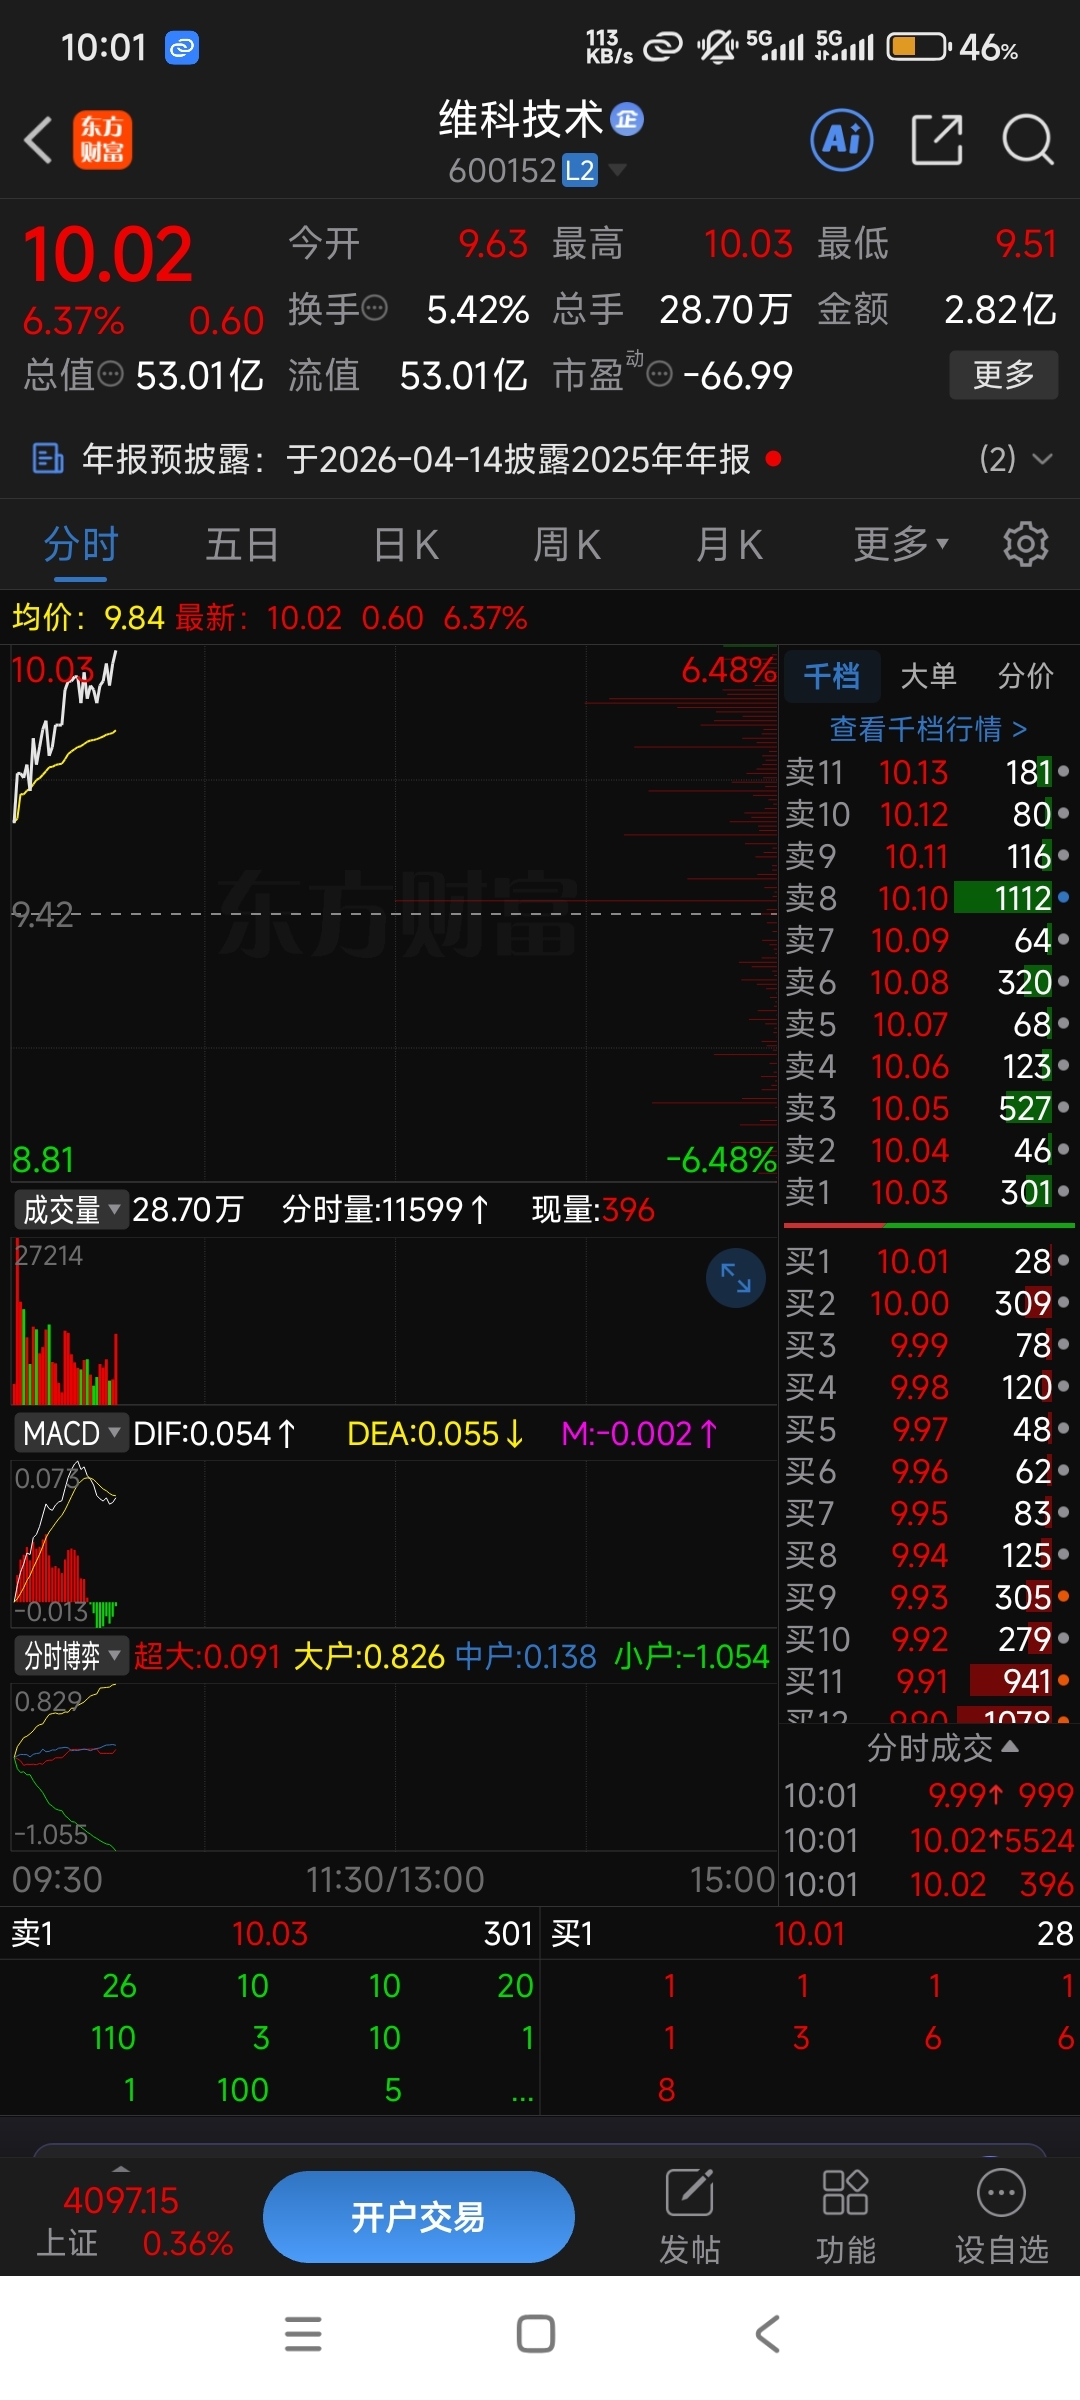Tap the share/export icon

[x=937, y=139]
